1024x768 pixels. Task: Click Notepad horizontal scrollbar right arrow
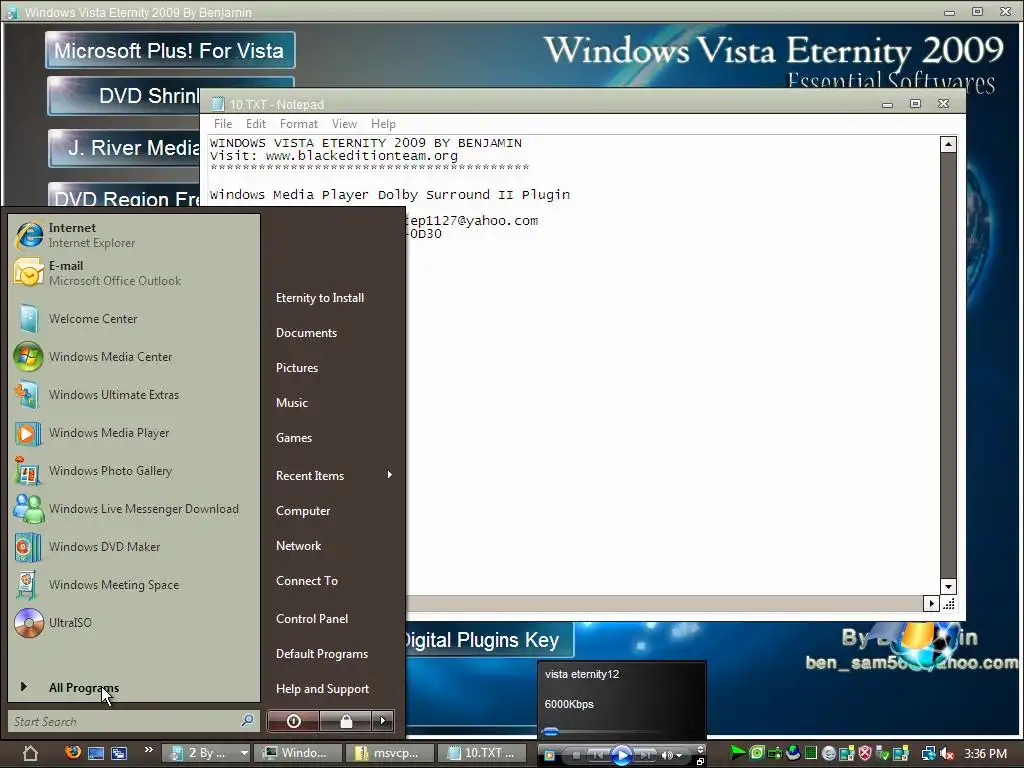tap(931, 603)
